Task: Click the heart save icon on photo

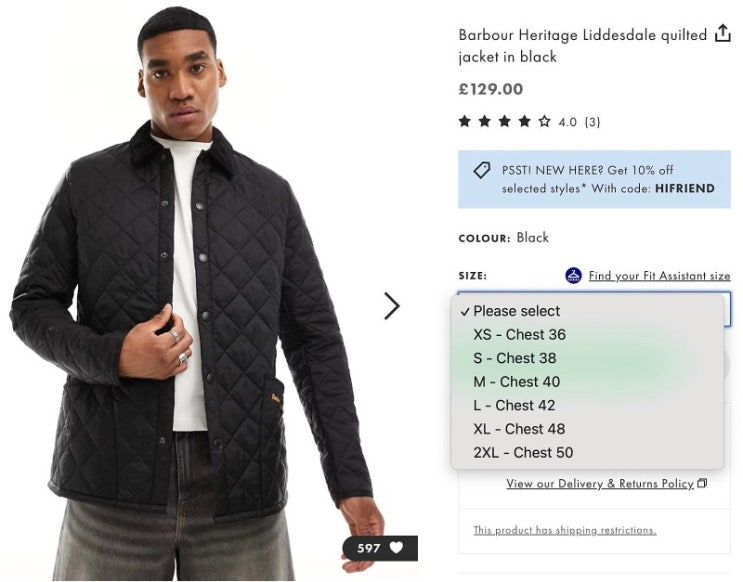Action: 397,548
